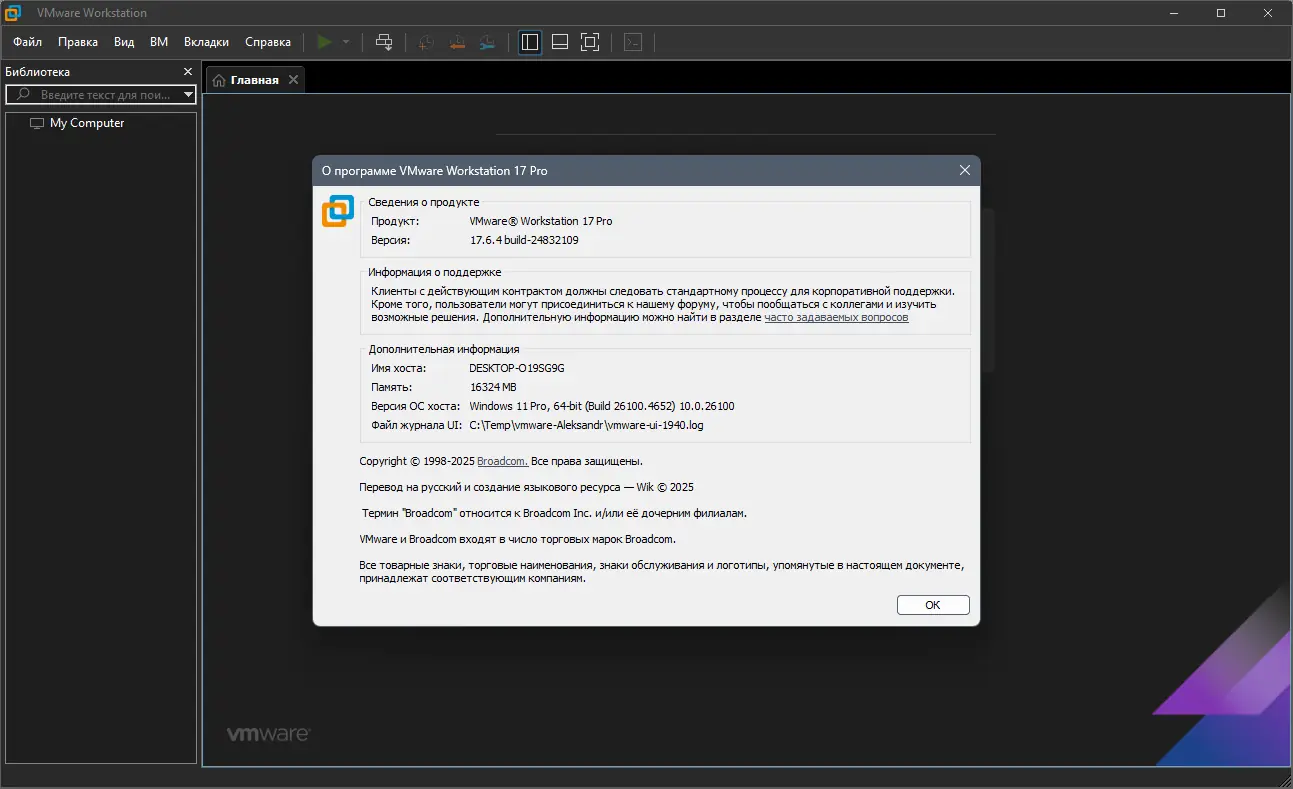Click the manage snapshots wrench icon
This screenshot has width=1293, height=789.
click(487, 42)
